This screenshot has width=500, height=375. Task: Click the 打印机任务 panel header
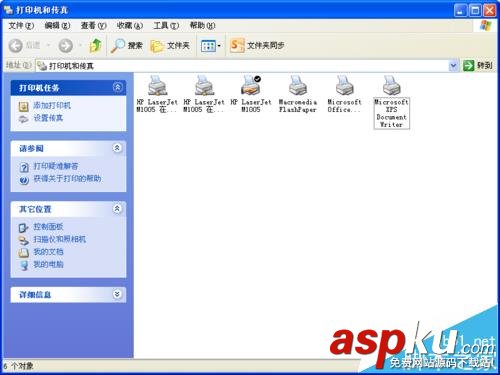pos(68,88)
